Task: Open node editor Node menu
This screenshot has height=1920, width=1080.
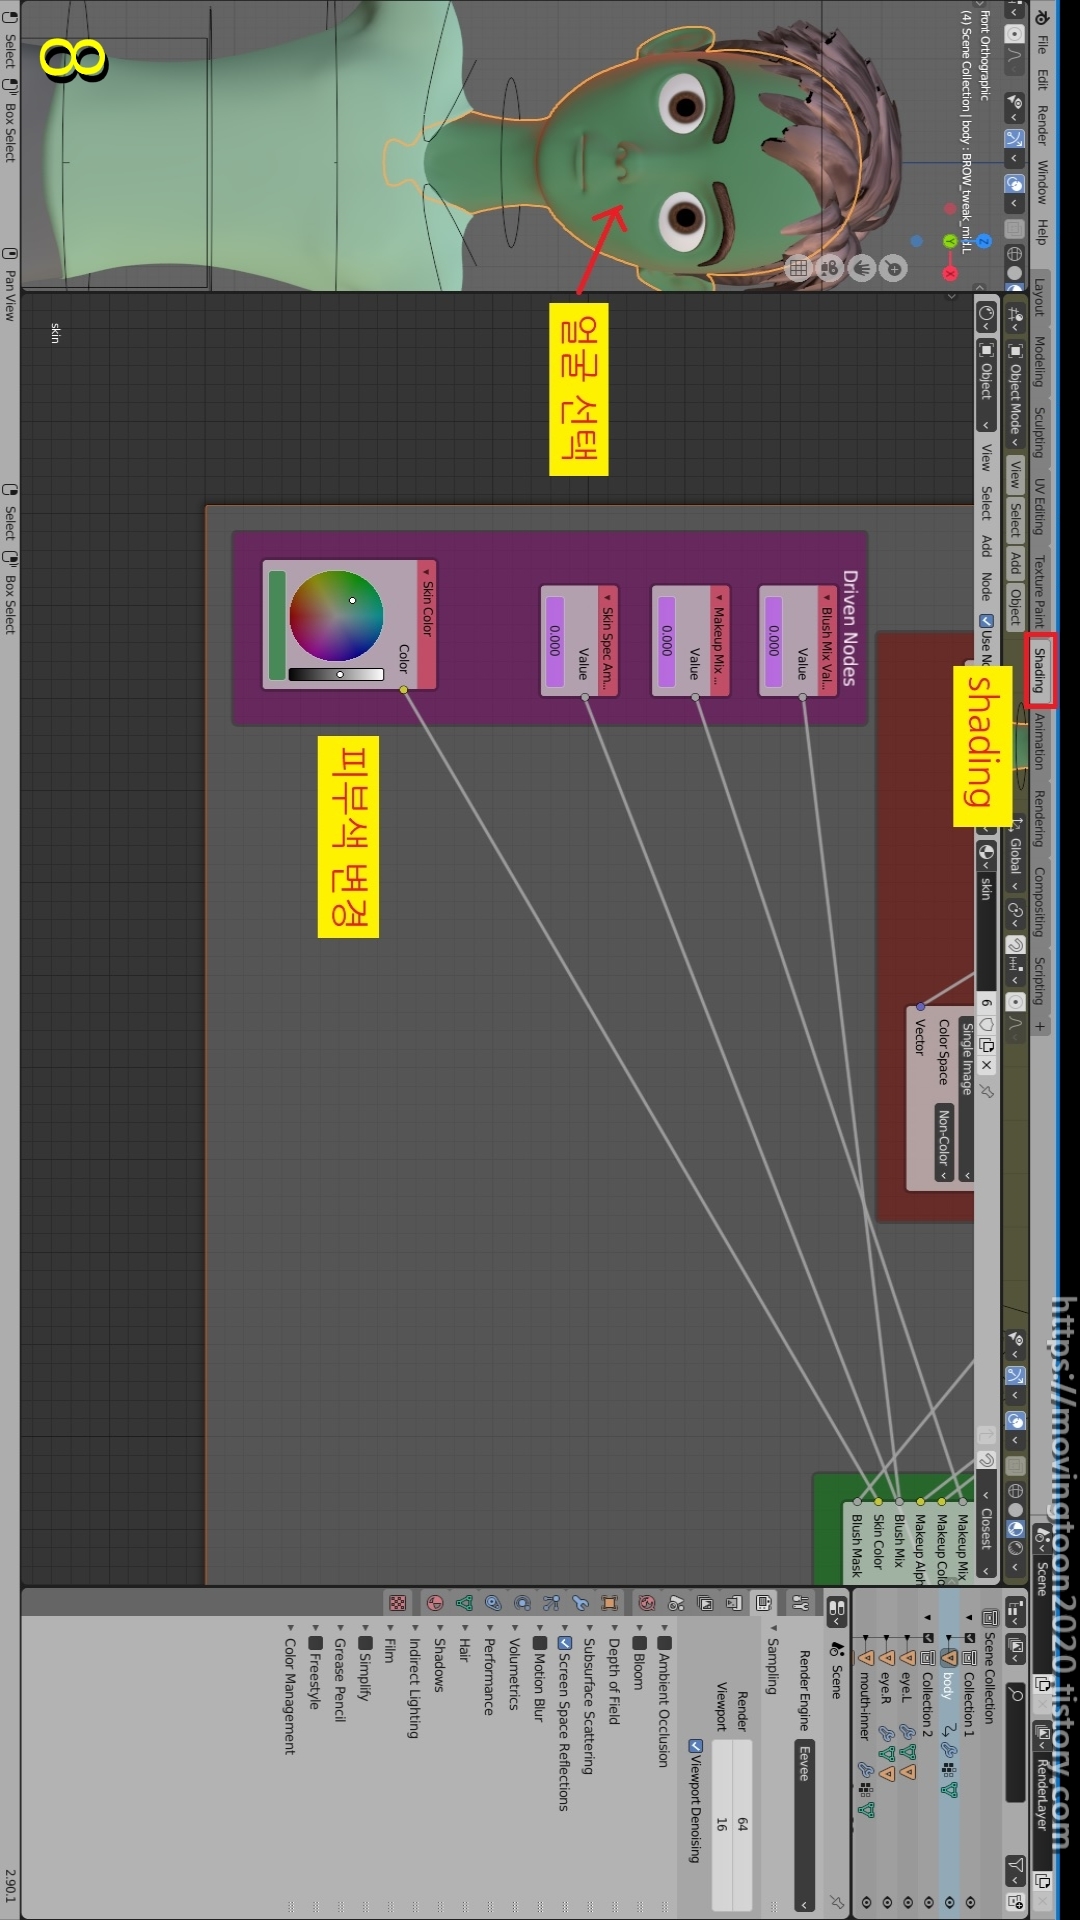Action: point(986,586)
